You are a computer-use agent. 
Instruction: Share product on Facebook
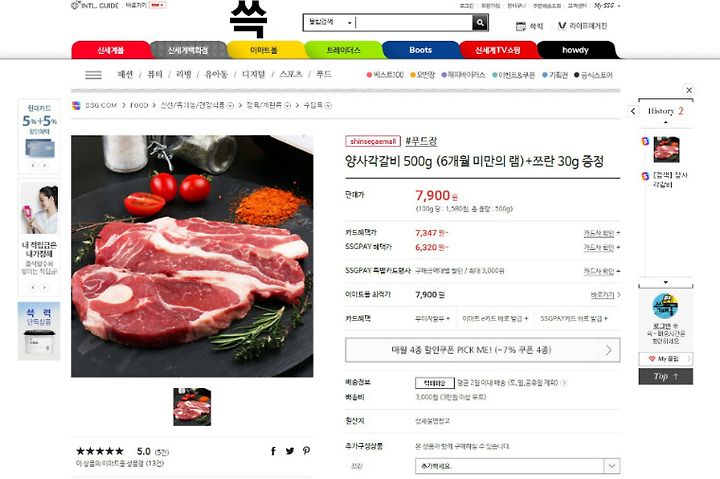tap(273, 451)
